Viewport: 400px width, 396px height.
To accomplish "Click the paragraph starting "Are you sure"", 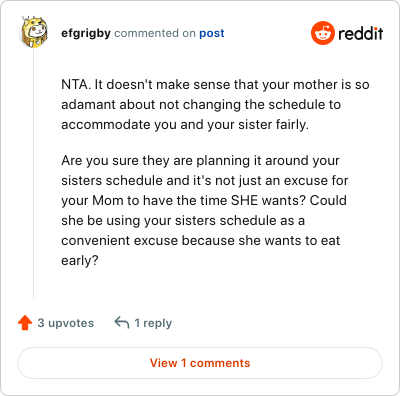I will [x=205, y=210].
